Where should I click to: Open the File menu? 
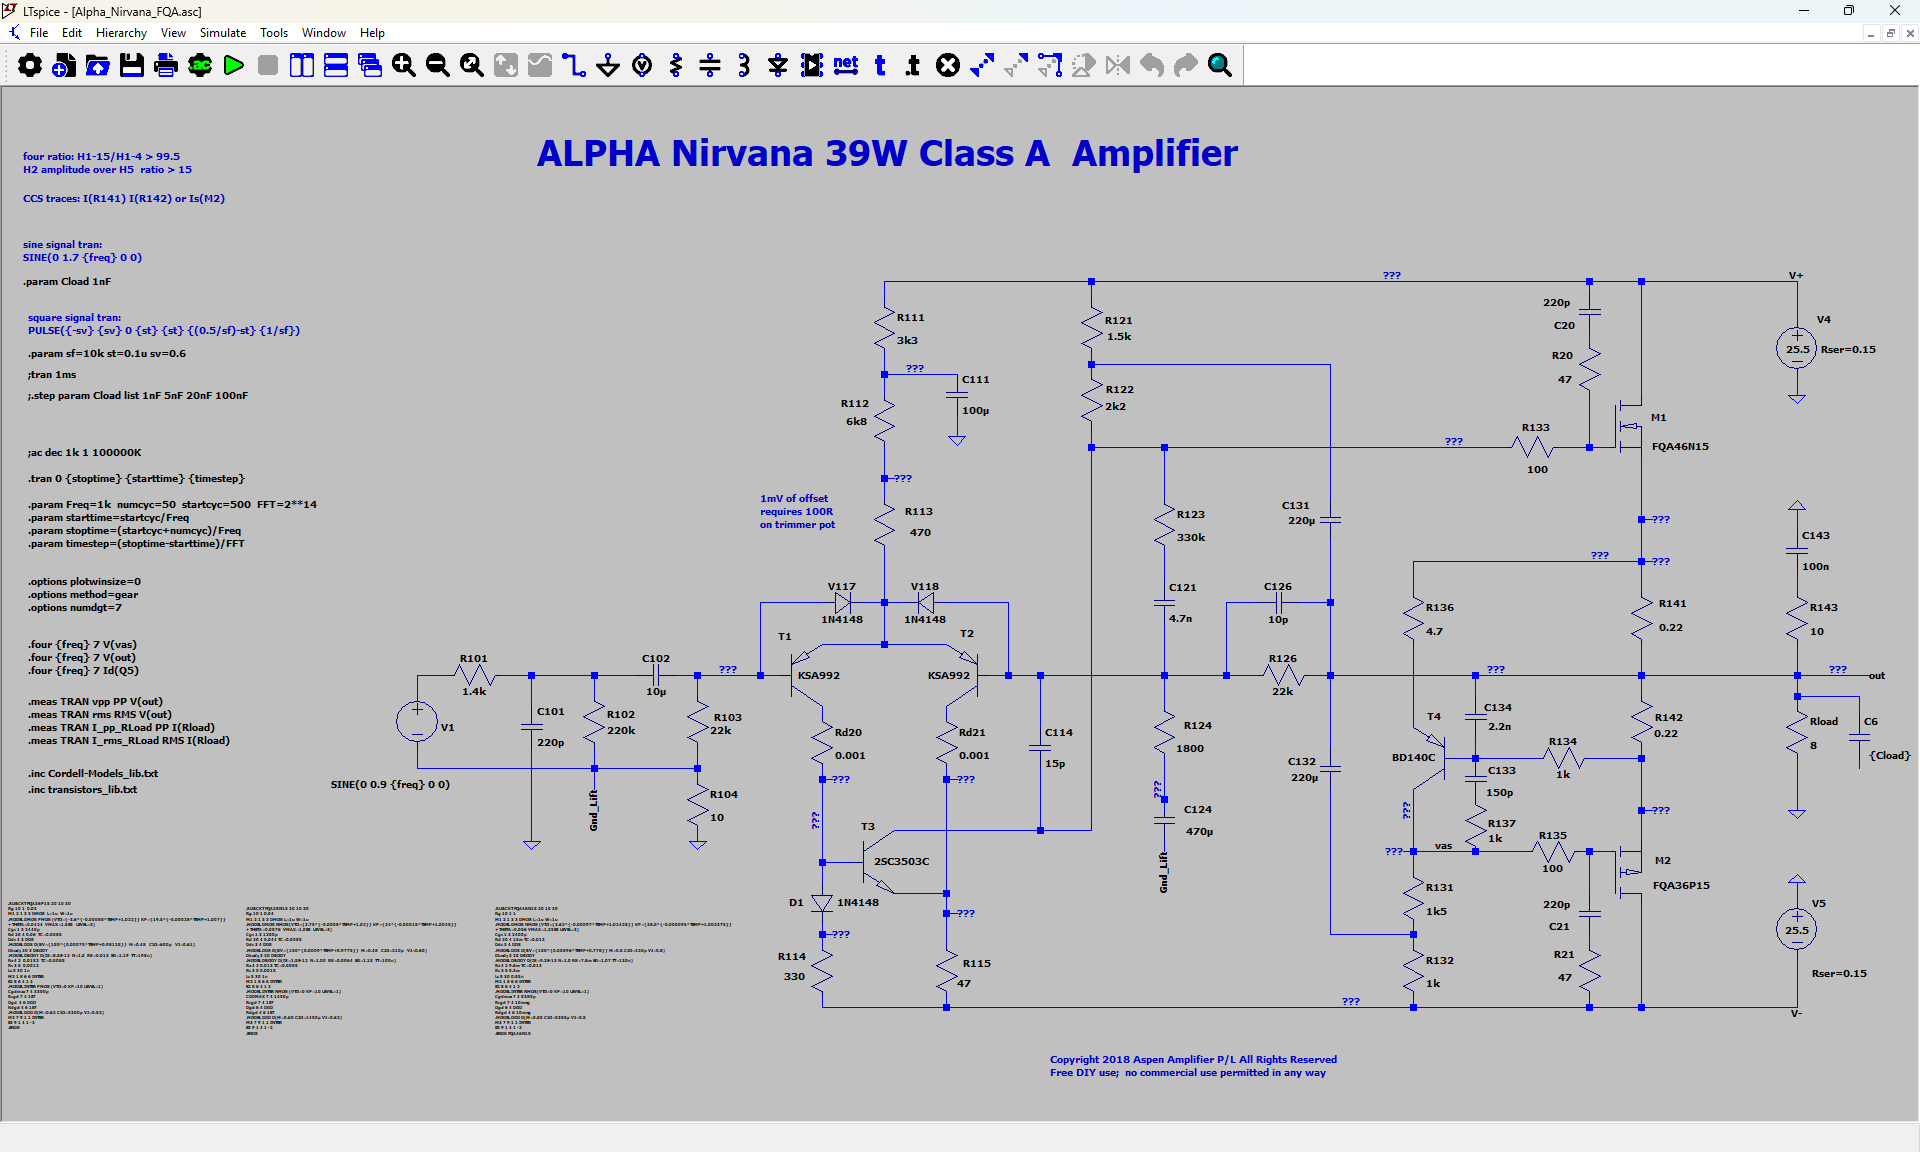39,33
